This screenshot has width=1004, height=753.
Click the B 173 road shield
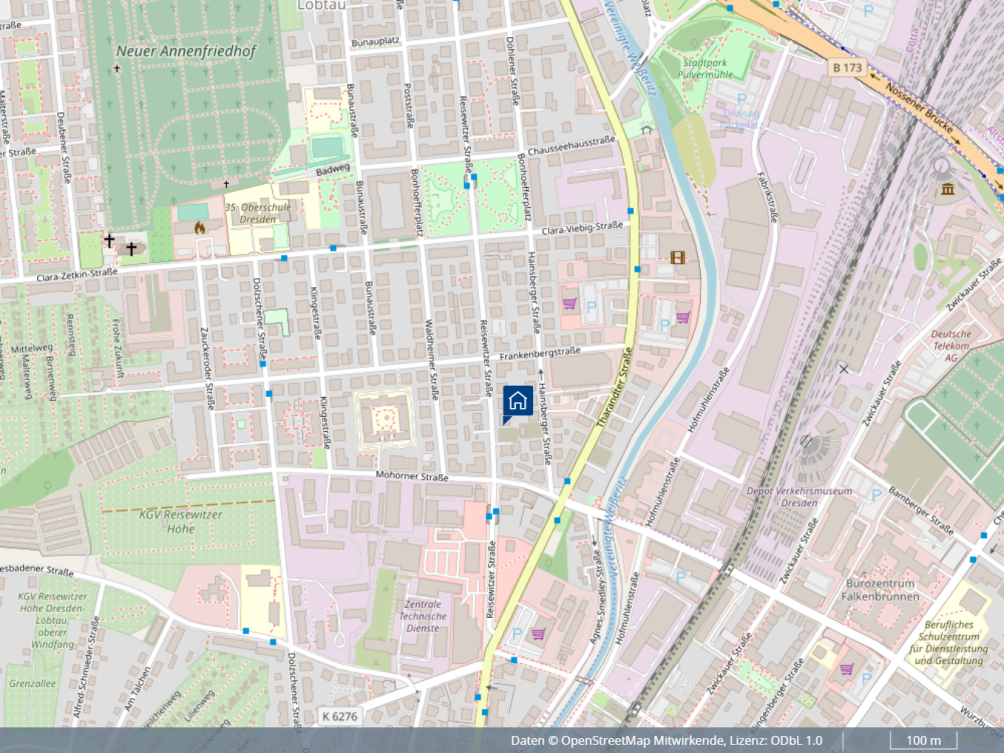(x=848, y=67)
